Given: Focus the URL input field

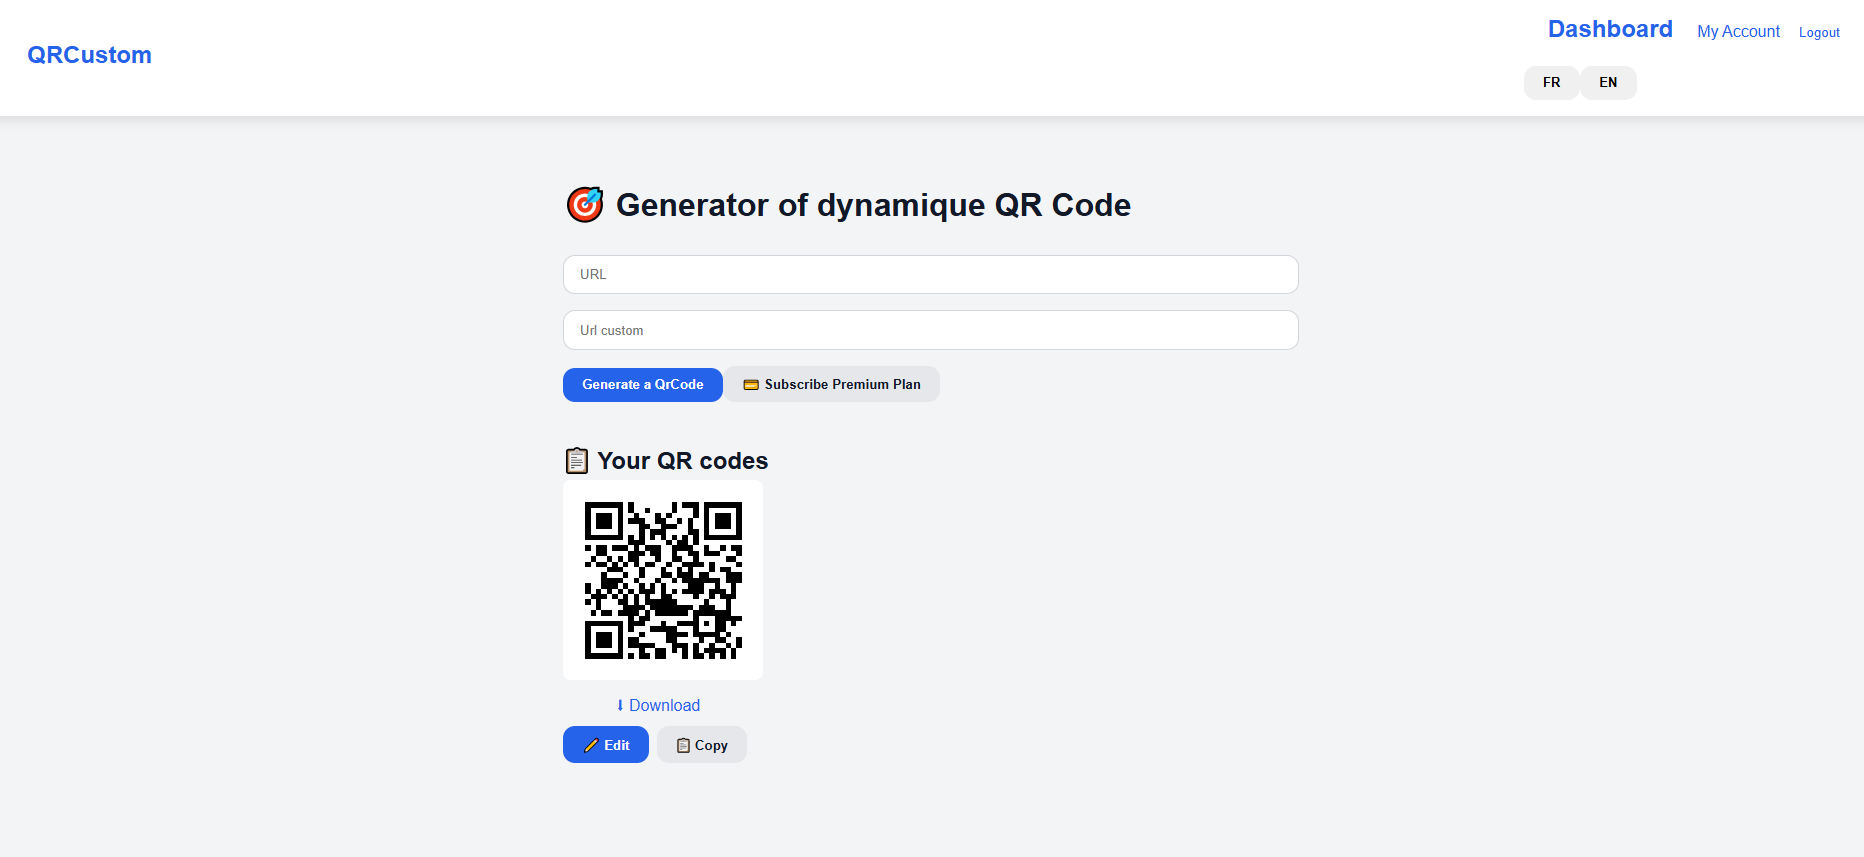Looking at the screenshot, I should (930, 274).
